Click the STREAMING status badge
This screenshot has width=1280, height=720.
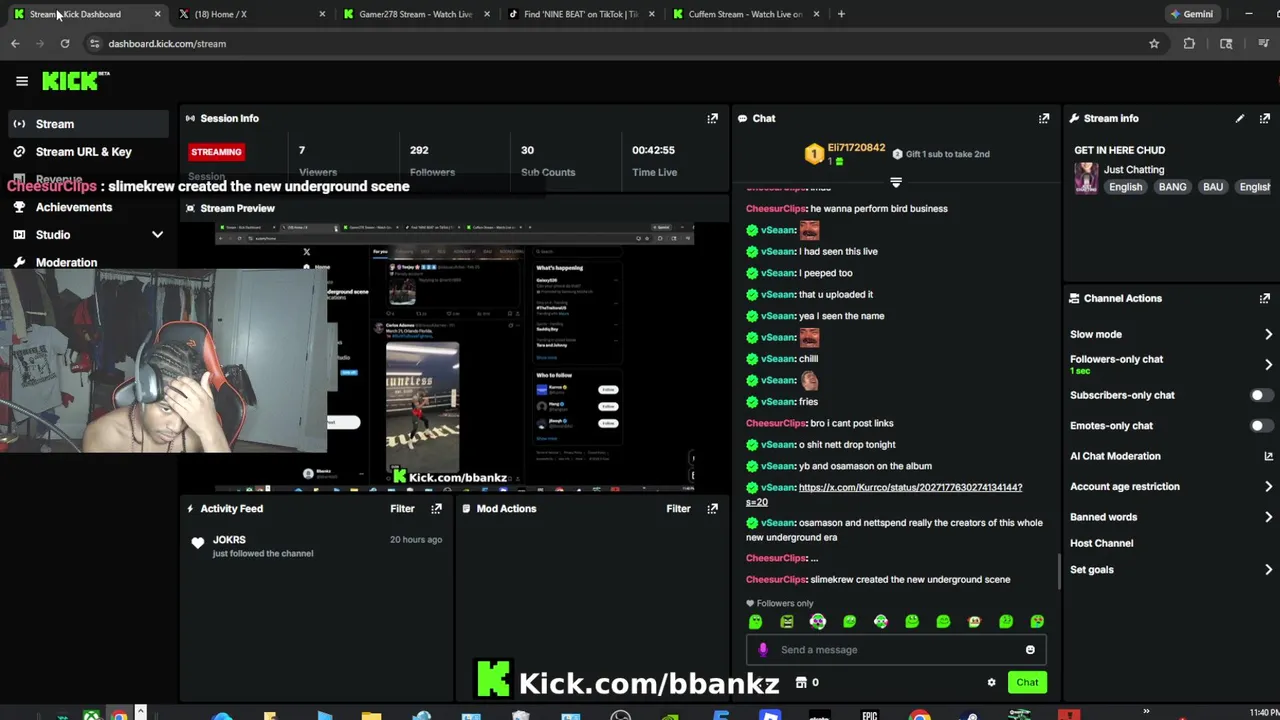(x=216, y=152)
